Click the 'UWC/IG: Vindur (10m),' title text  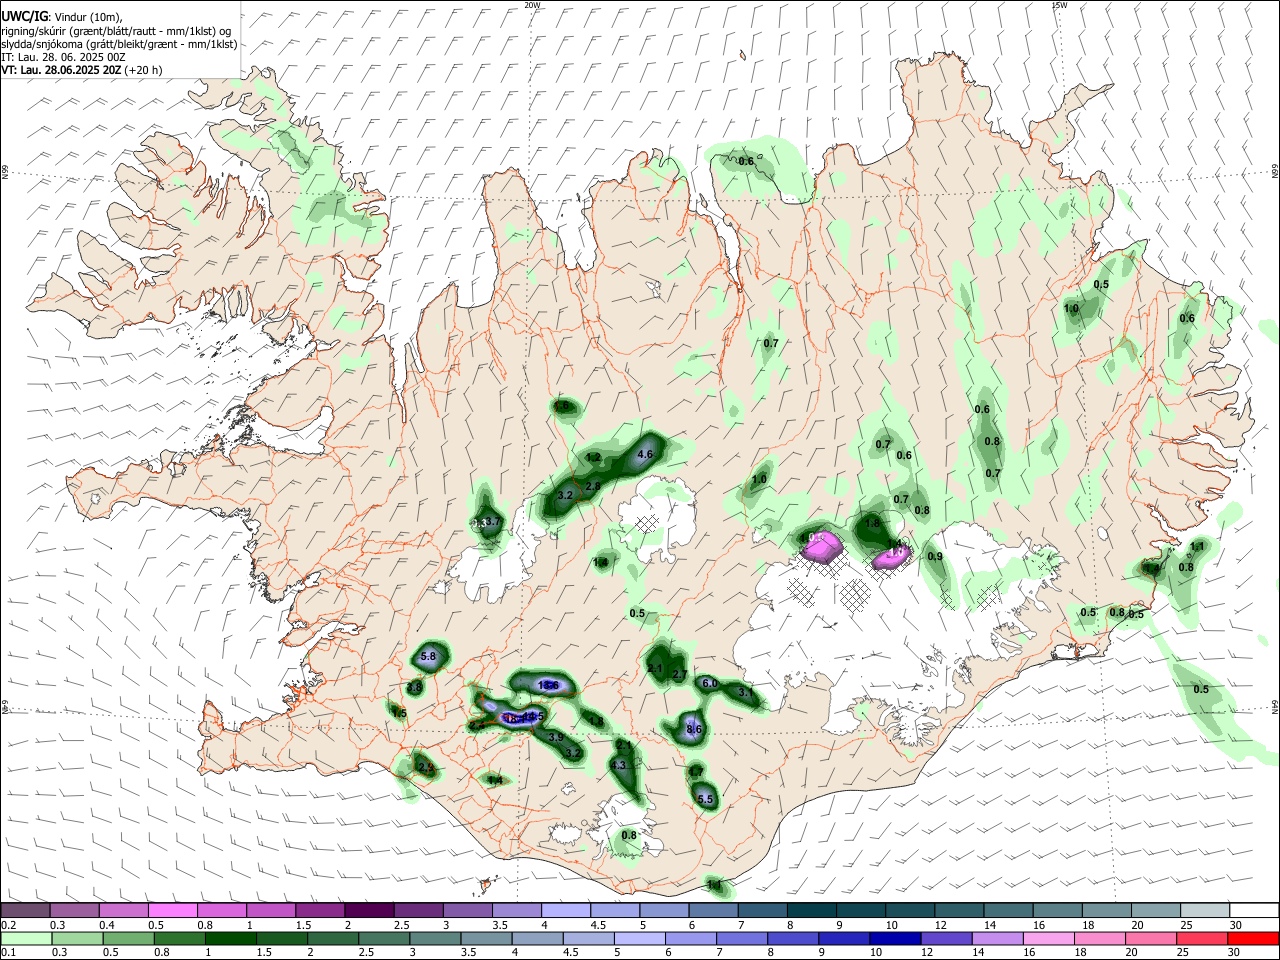62,16
